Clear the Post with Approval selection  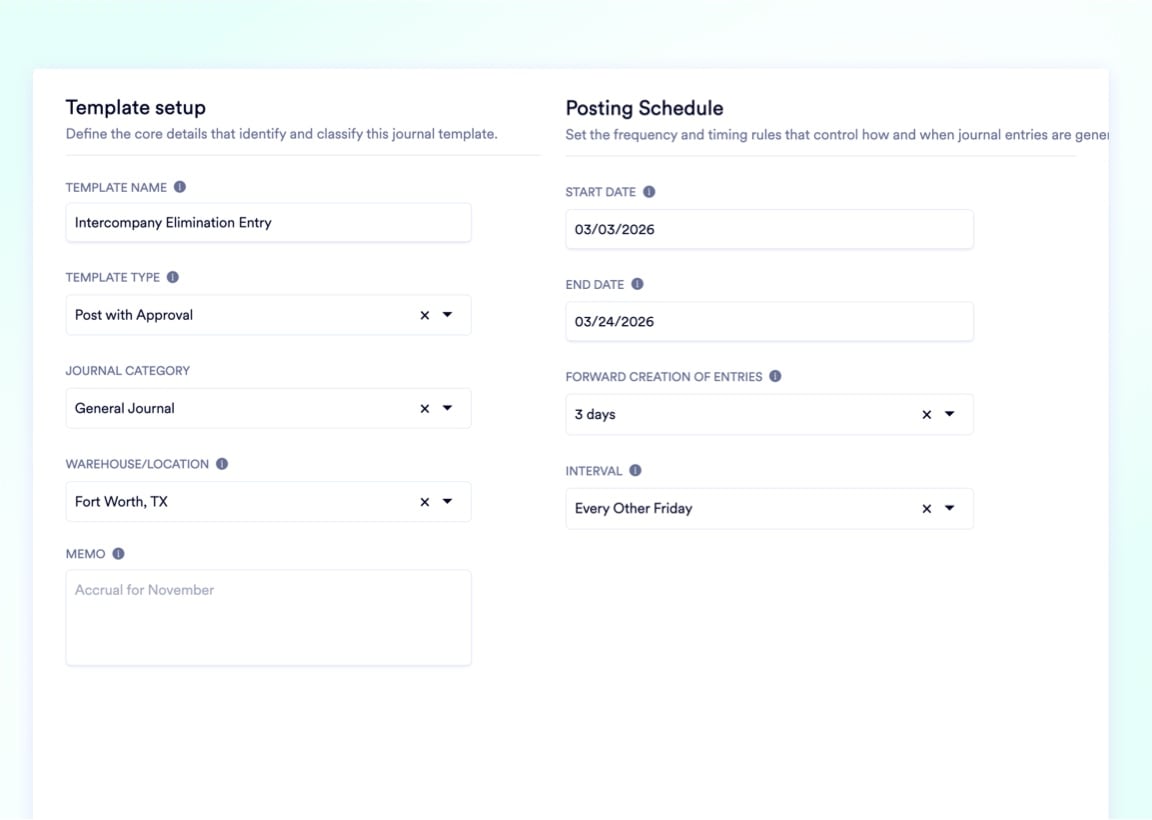pyautogui.click(x=425, y=315)
